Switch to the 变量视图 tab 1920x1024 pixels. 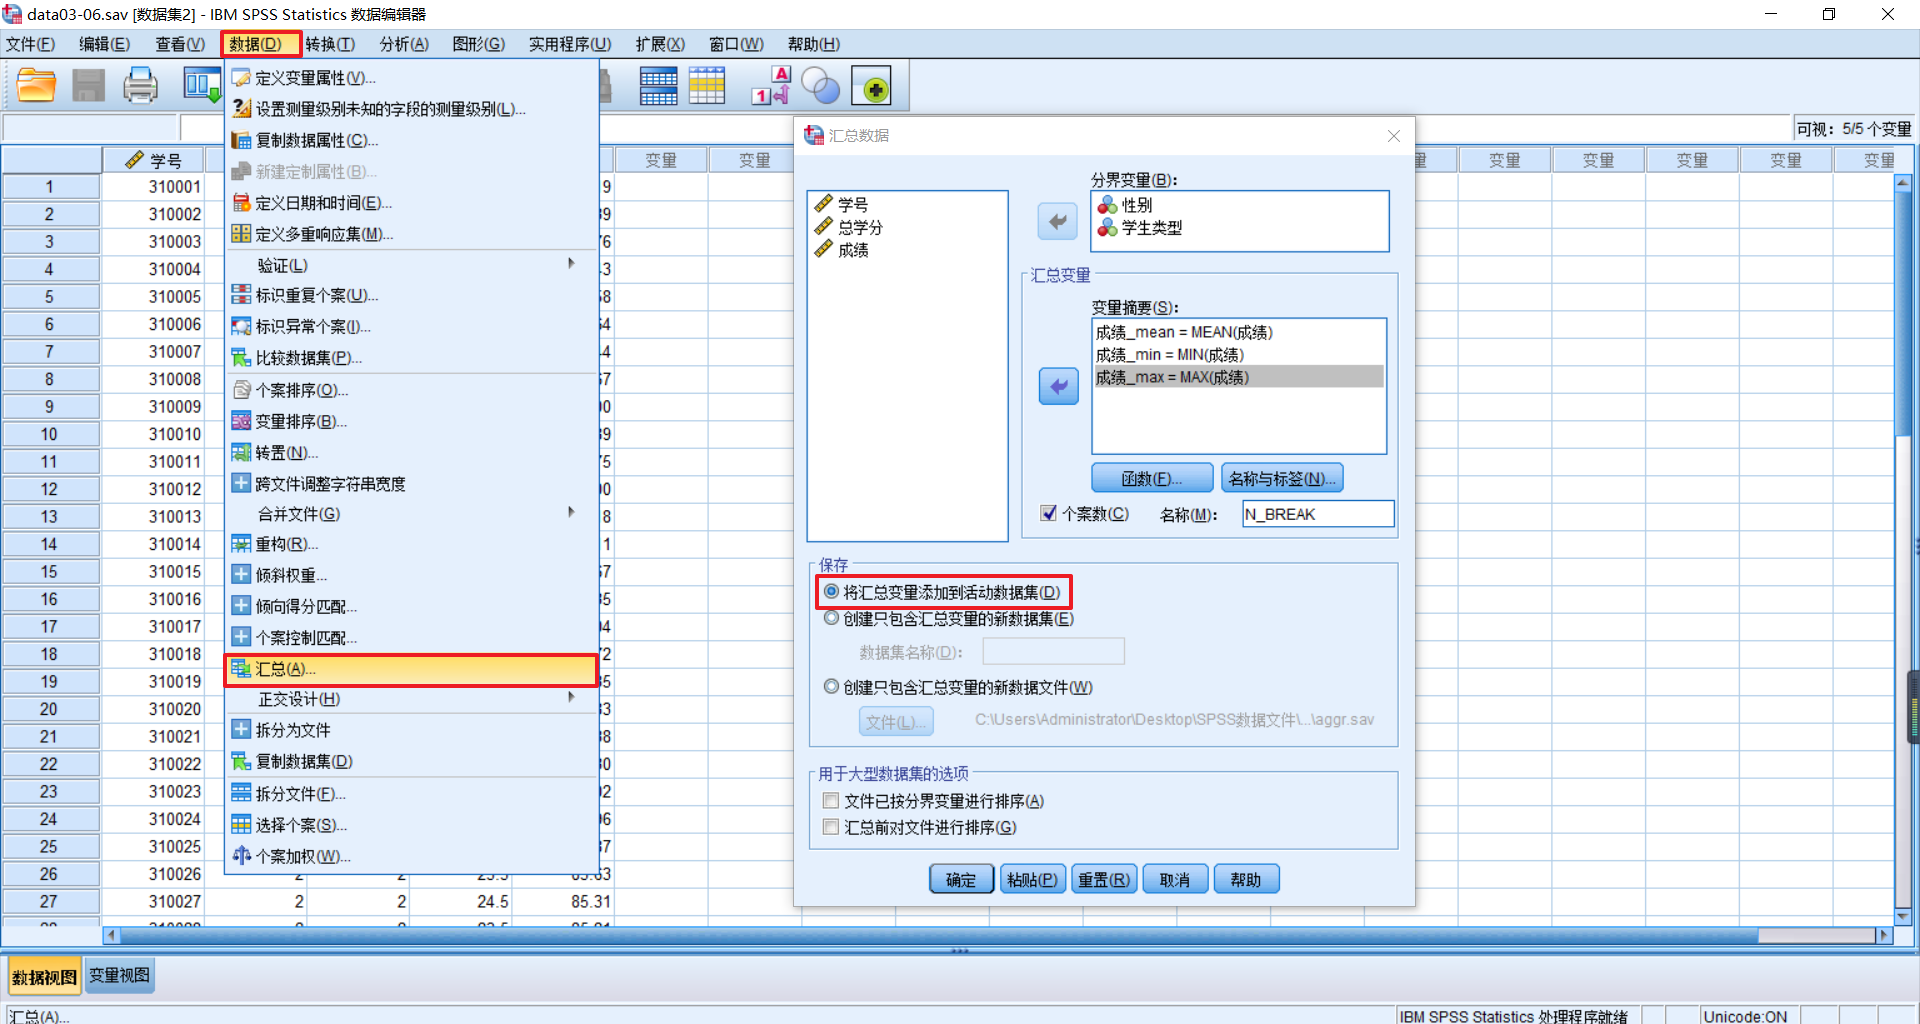tap(119, 975)
